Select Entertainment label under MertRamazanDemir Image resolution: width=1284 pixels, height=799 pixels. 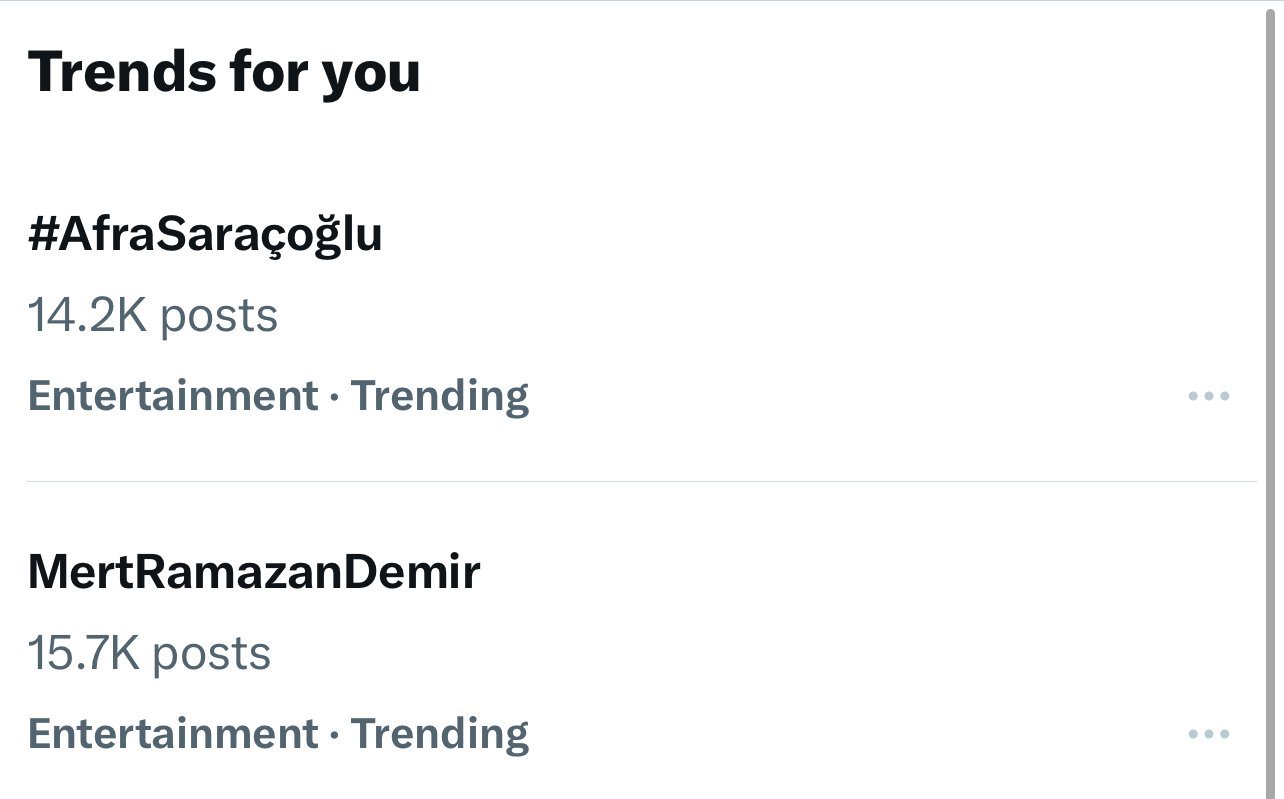pos(172,734)
